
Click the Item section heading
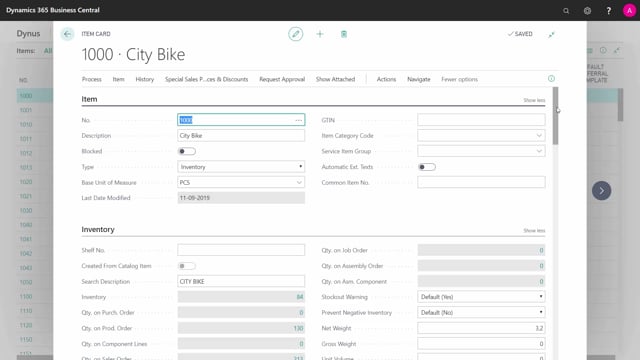[x=89, y=99]
